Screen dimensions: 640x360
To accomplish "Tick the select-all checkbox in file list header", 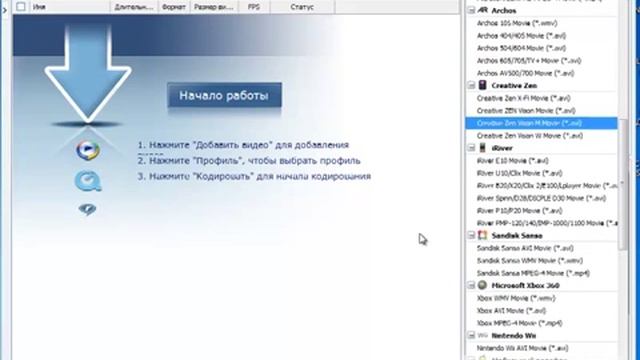I will [21, 7].
